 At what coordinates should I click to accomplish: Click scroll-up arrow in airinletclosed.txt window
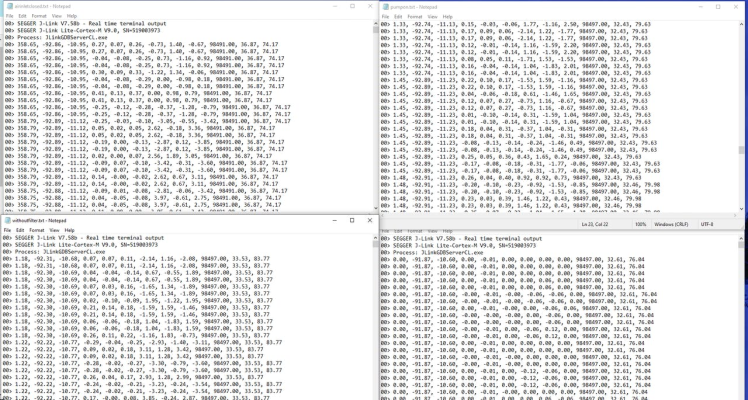coord(376,23)
